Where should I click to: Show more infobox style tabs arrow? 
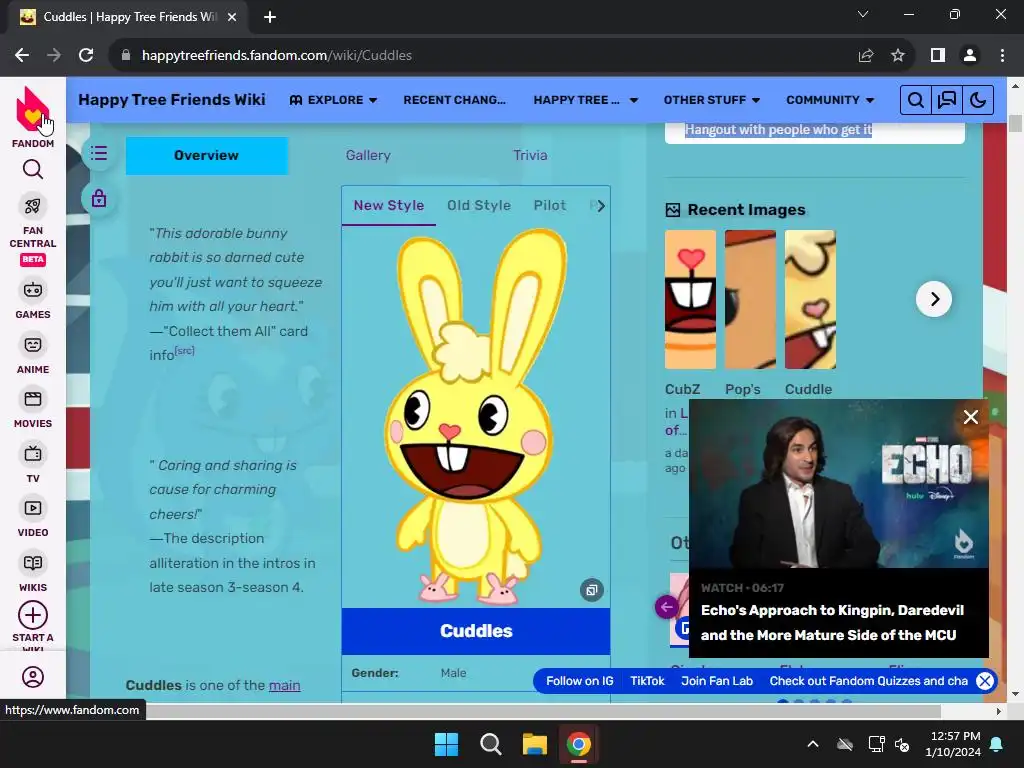click(601, 206)
